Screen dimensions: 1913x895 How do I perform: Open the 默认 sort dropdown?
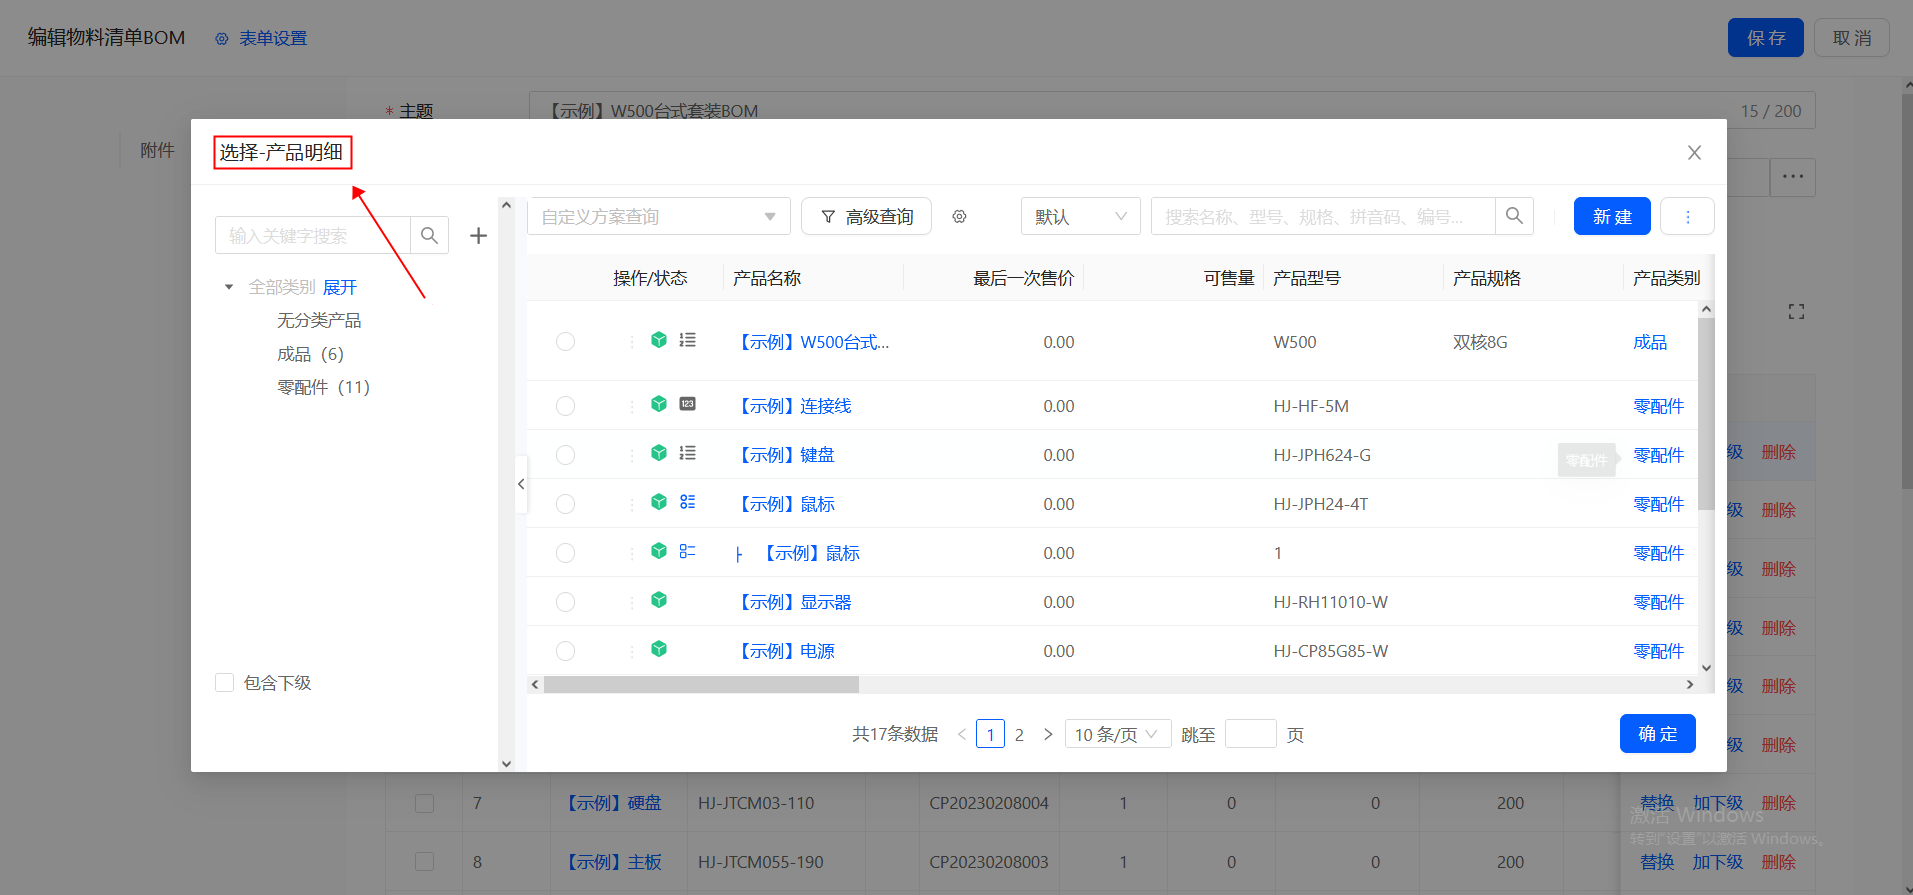coord(1080,217)
